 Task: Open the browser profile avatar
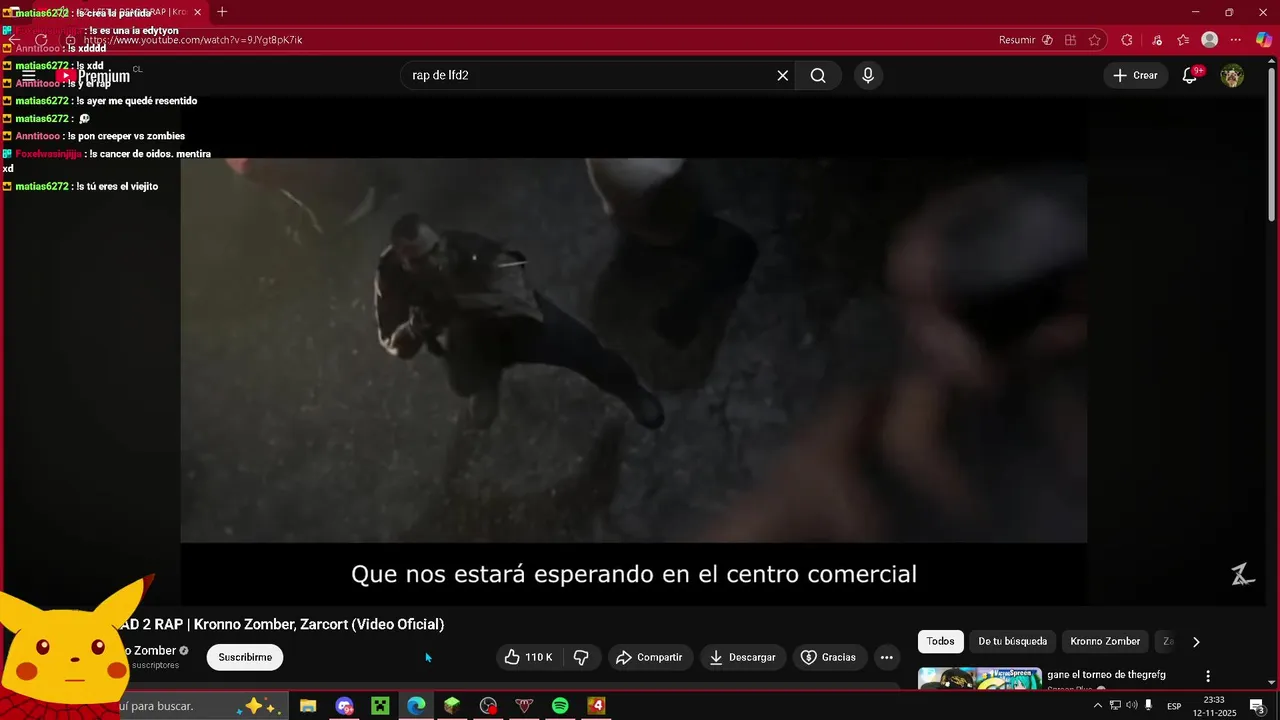coord(1210,40)
